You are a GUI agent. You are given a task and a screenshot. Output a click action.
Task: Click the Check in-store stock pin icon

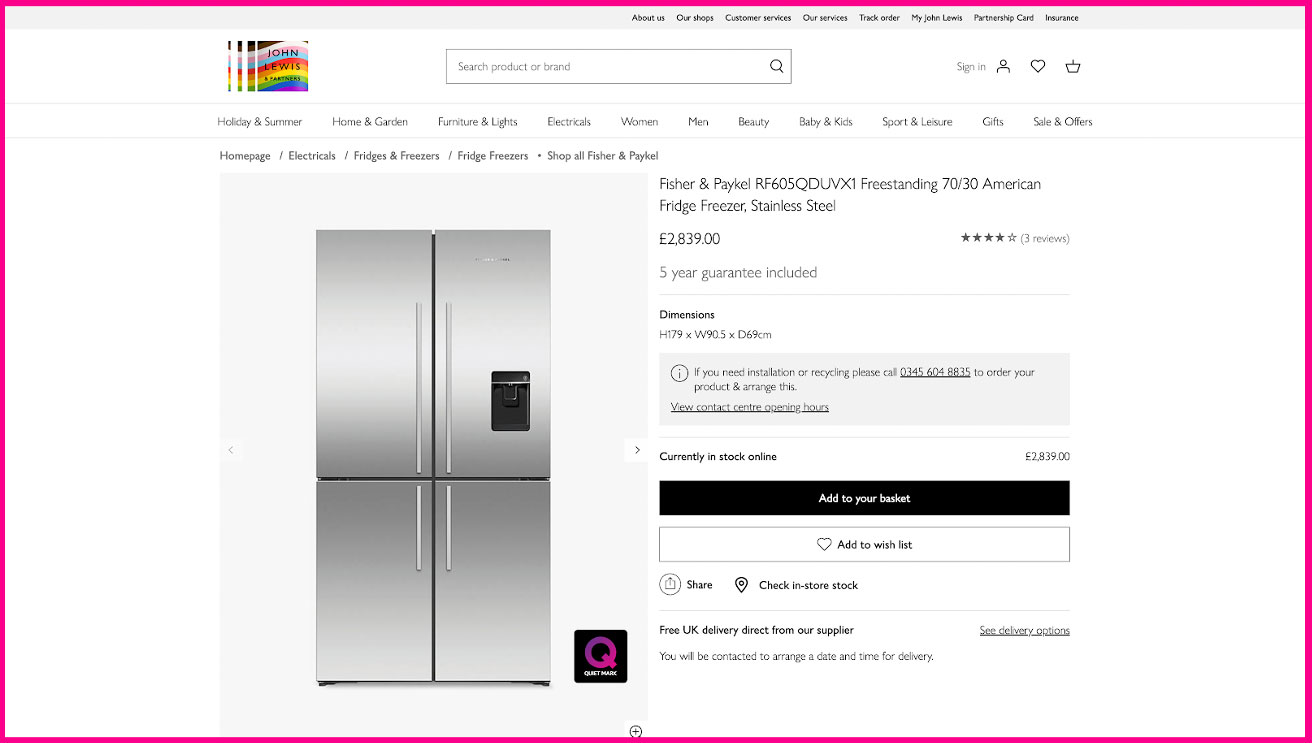click(741, 585)
